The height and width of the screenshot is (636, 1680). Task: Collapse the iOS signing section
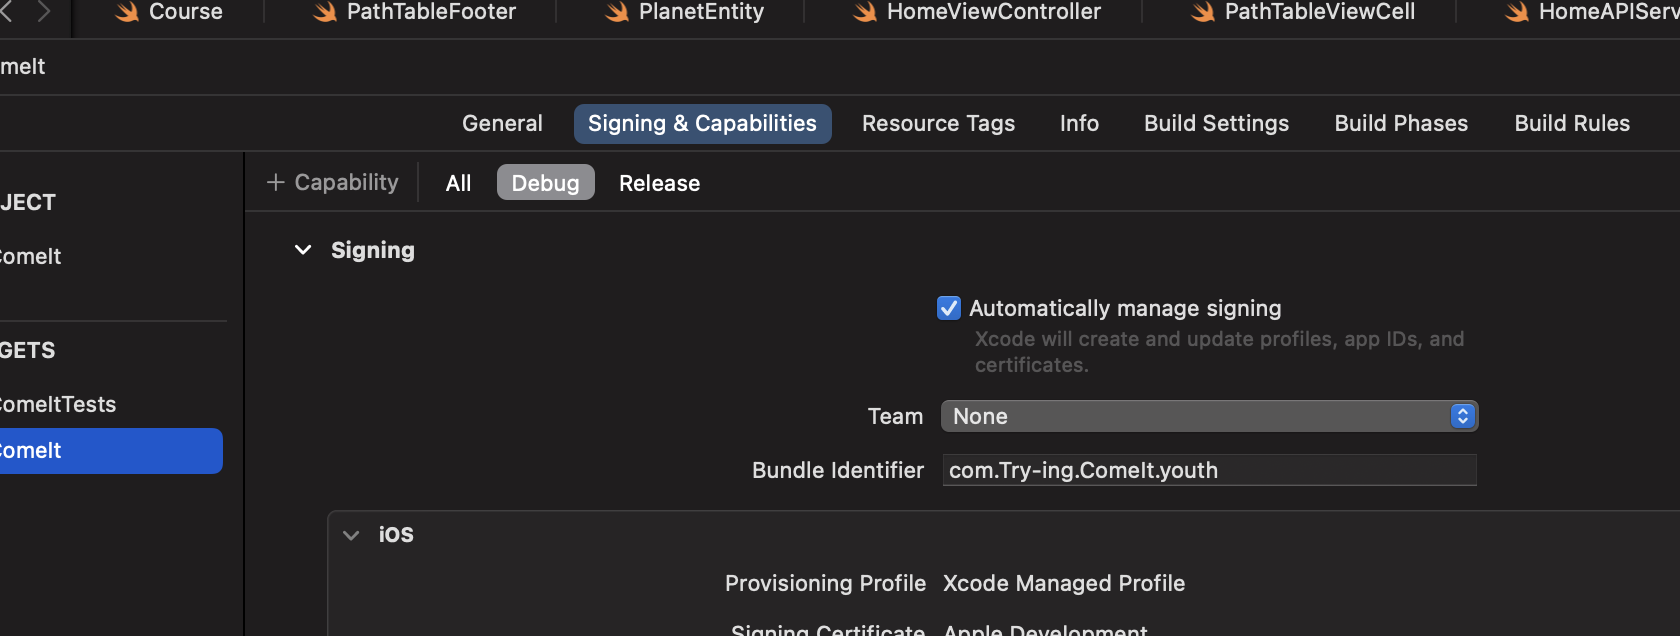point(351,535)
